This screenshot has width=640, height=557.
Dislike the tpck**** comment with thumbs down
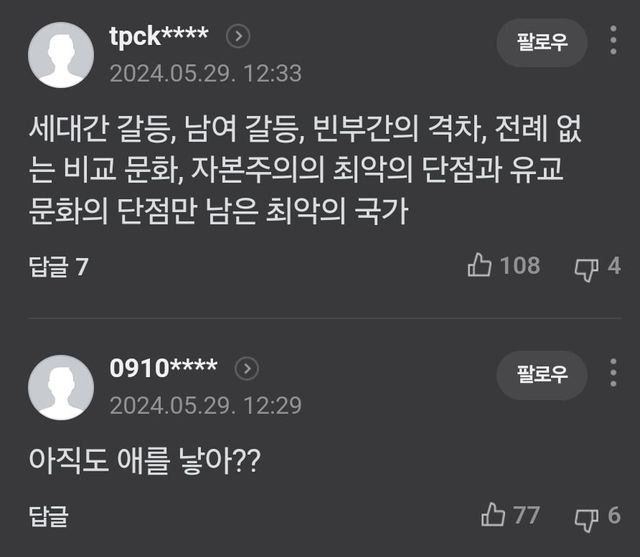[586, 266]
